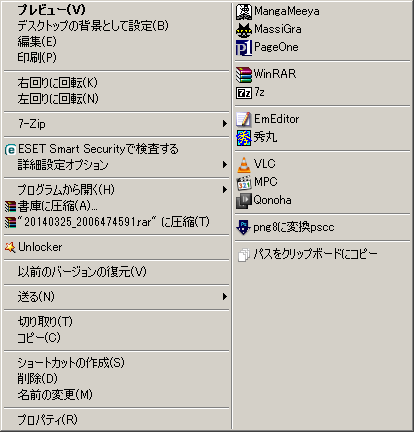Select the 秀丸 editor icon
This screenshot has height=432, width=414.
point(244,138)
